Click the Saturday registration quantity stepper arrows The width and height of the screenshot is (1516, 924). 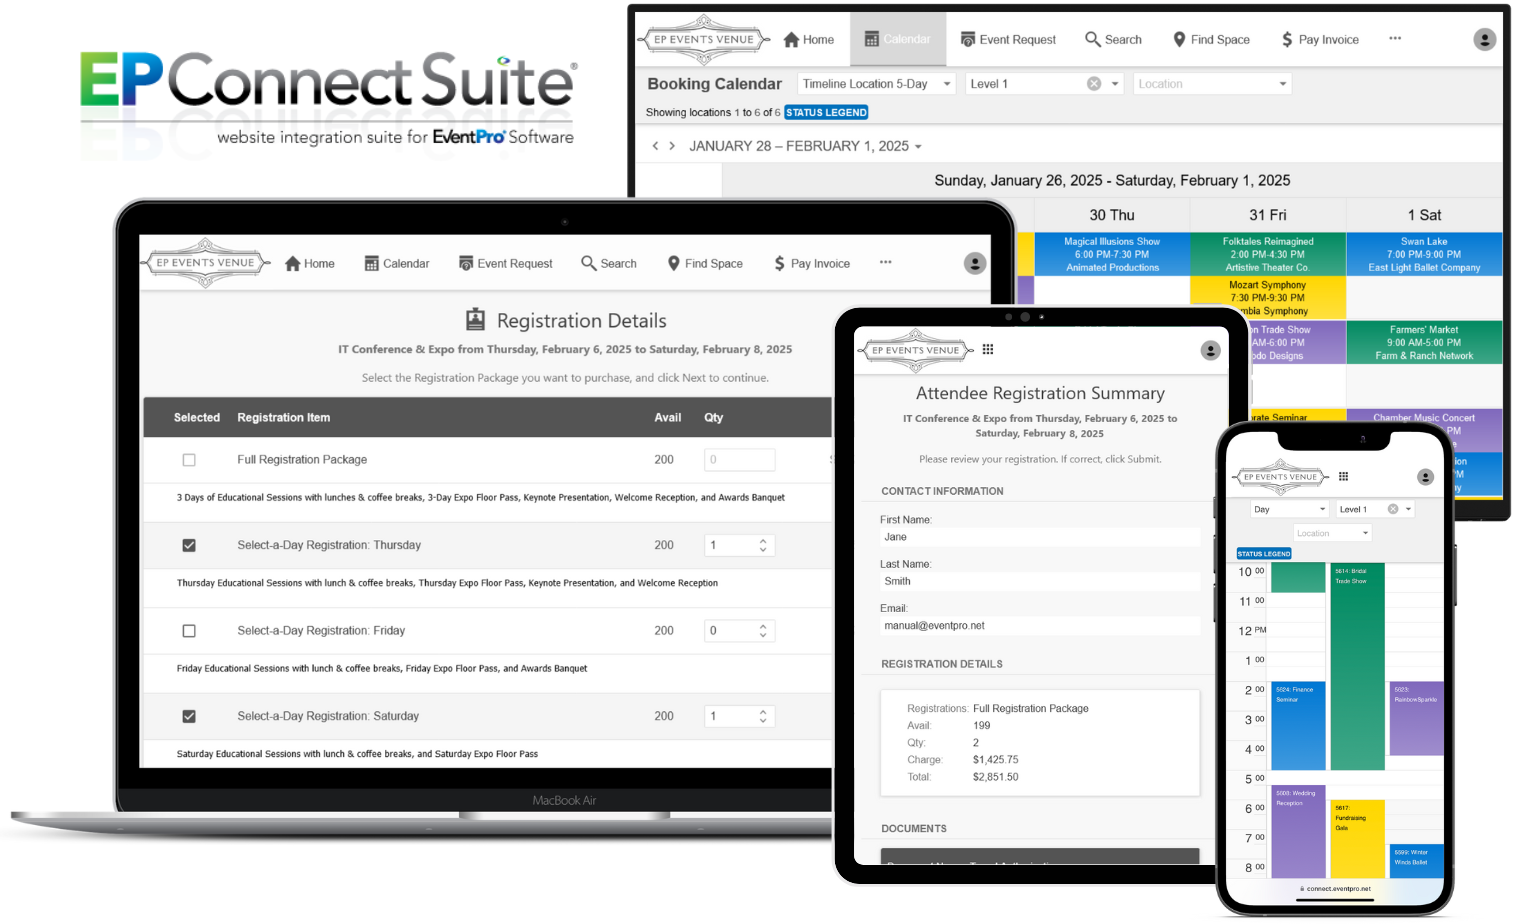[763, 716]
